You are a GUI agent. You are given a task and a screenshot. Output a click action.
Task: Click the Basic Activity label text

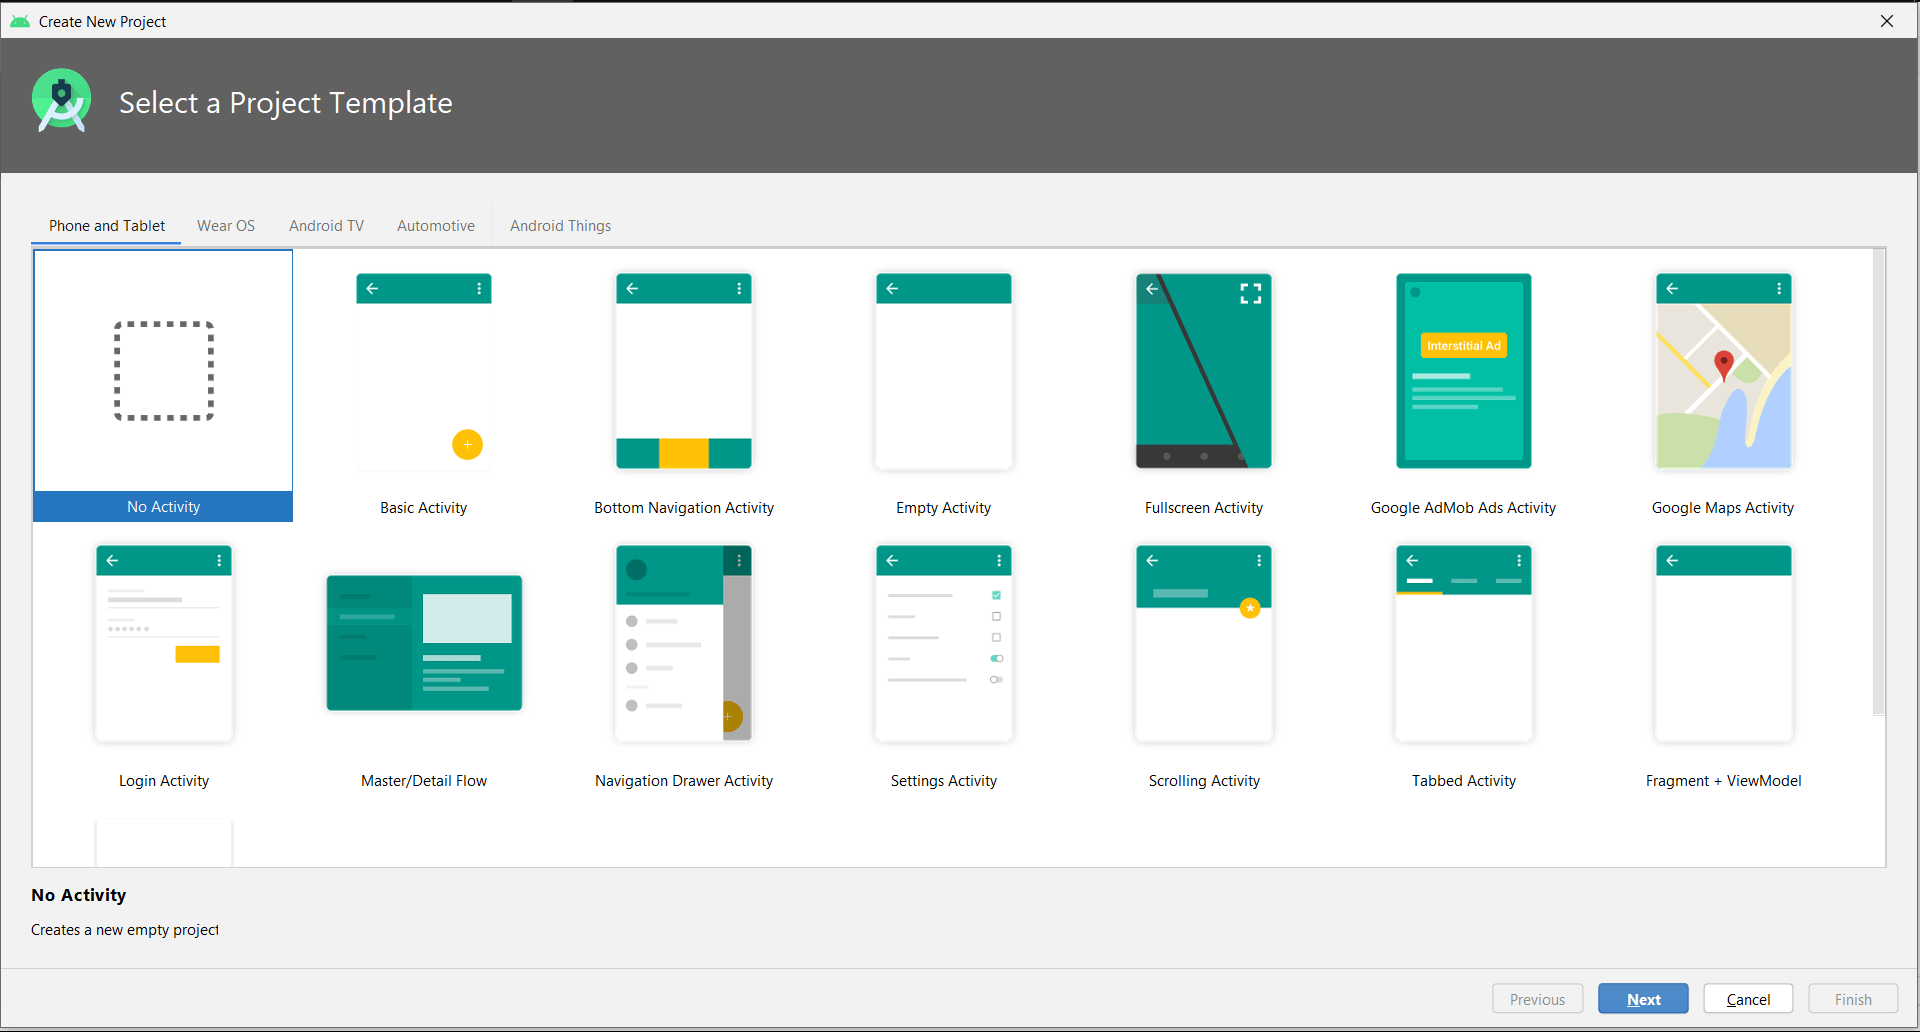coord(424,508)
